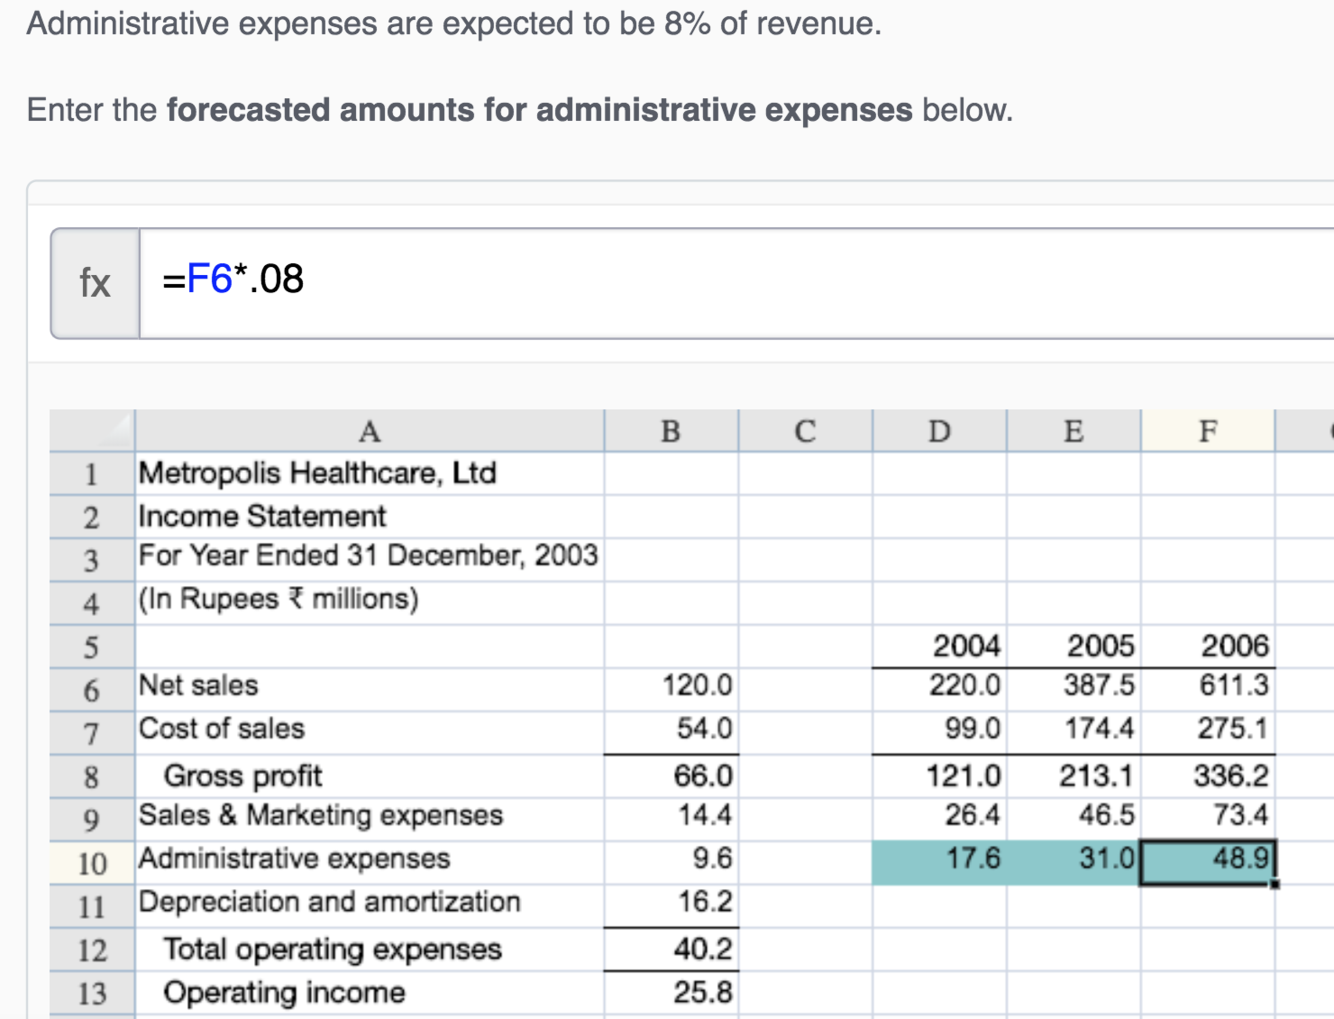Click the 2005 year header cell
This screenshot has width=1334, height=1019.
point(1073,646)
